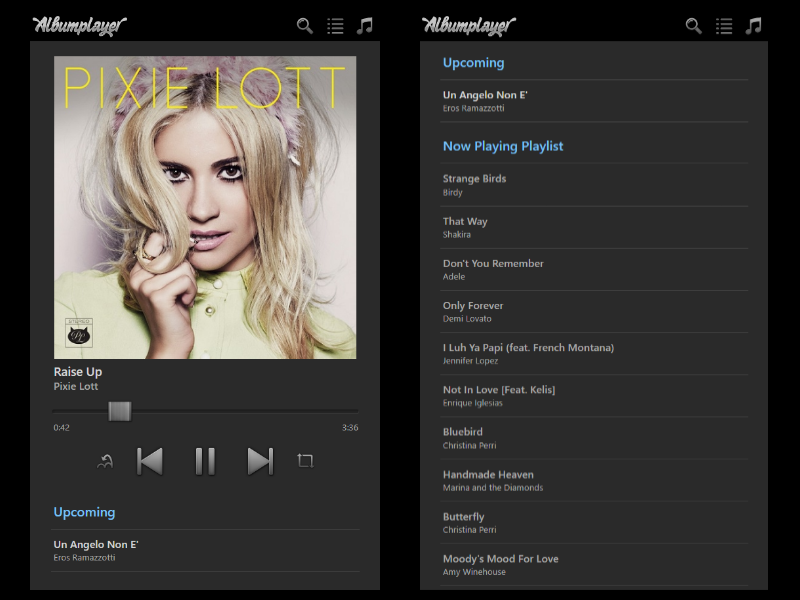
Task: Click the artist name Demi Lovato
Action: 467,319
